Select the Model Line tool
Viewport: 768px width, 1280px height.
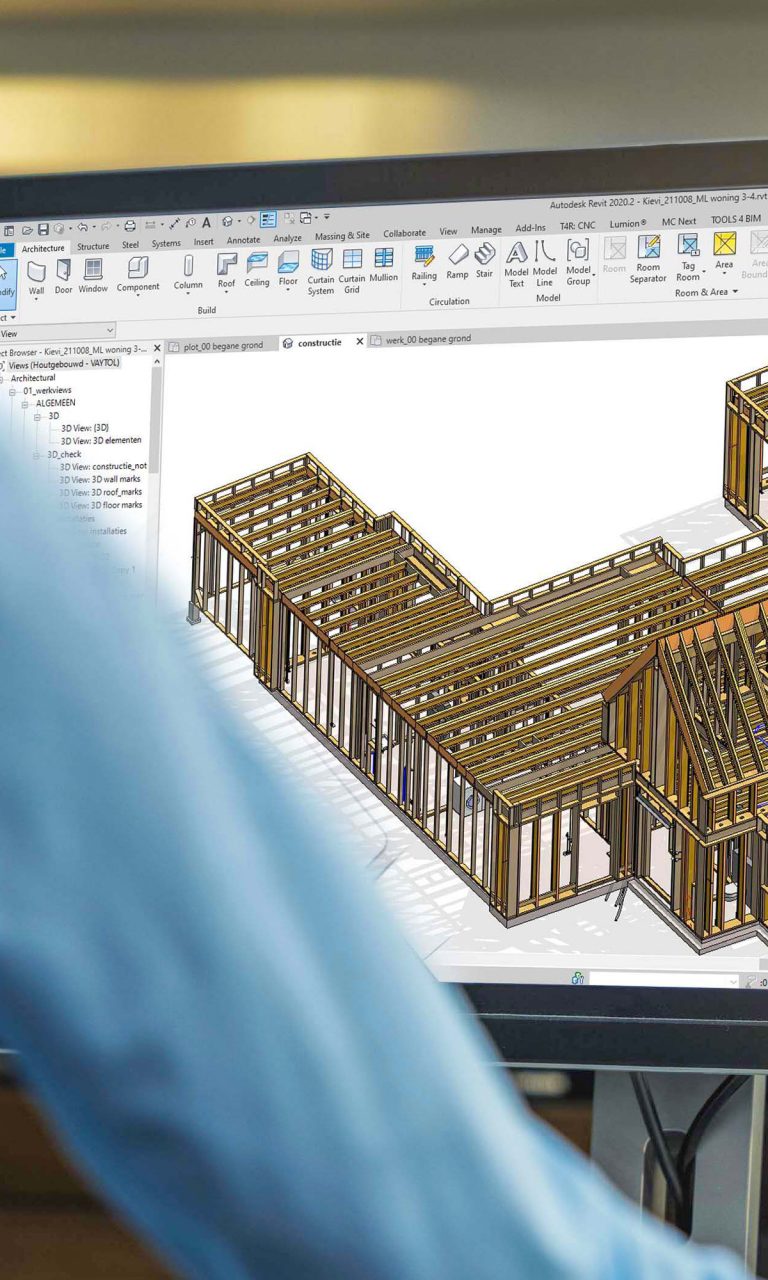point(545,263)
